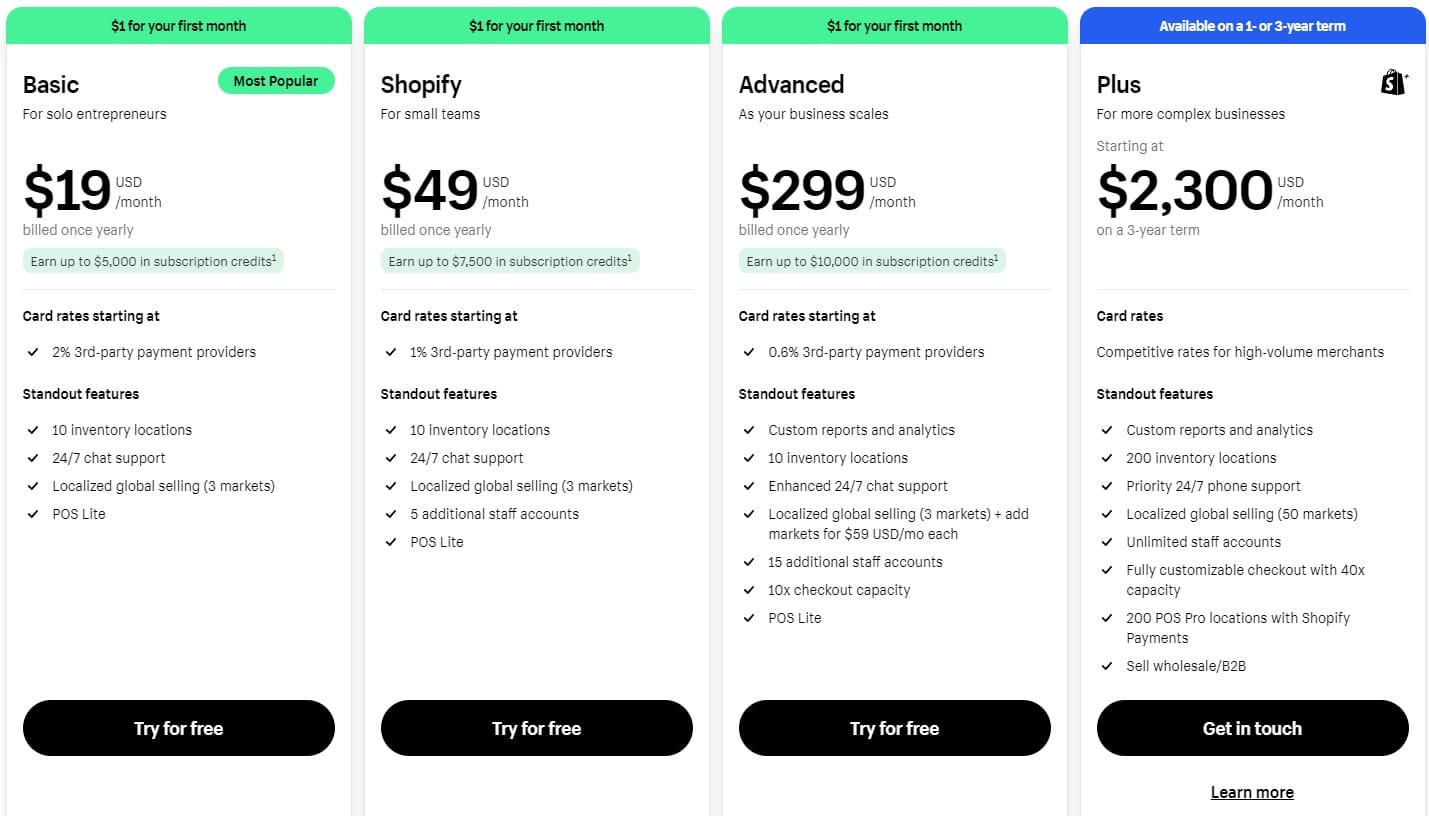This screenshot has width=1429, height=816.
Task: Click the checkmark next to 24/7 chat support
Action: point(33,458)
